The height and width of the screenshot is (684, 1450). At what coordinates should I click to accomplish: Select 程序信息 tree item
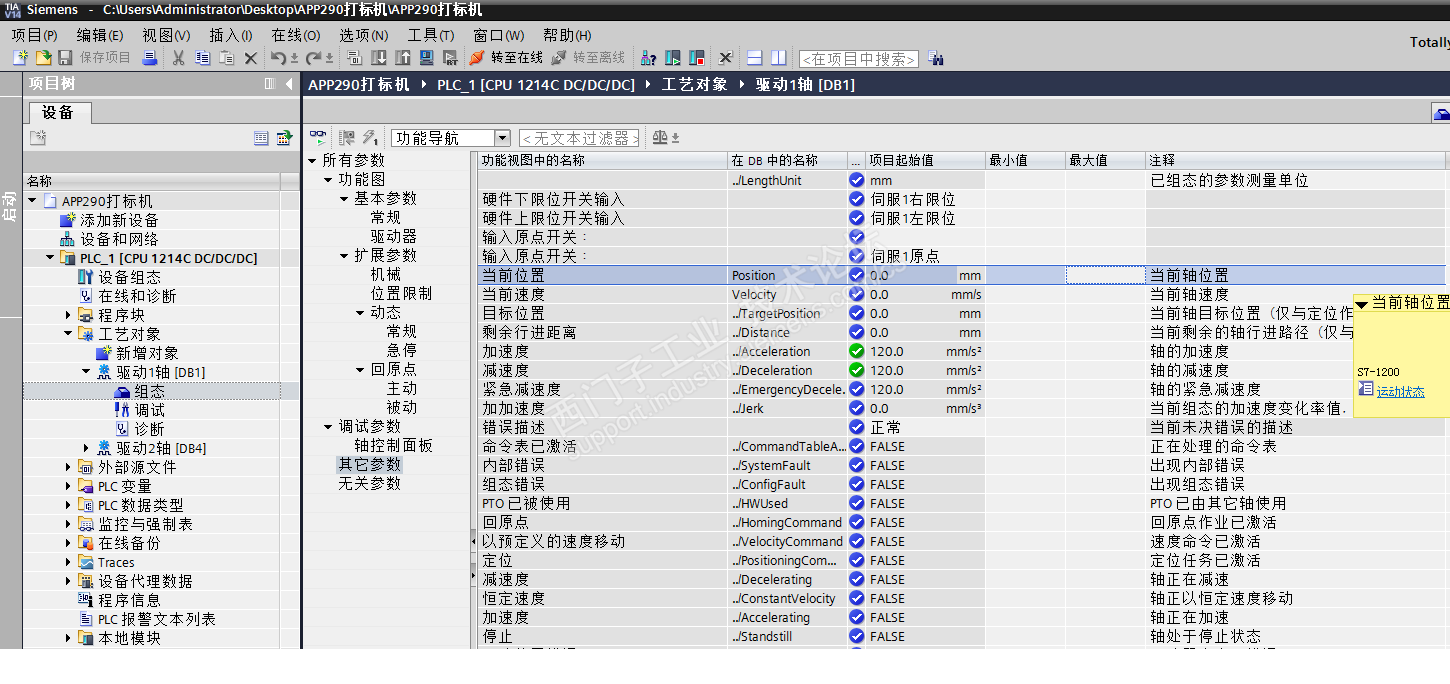pyautogui.click(x=129, y=600)
